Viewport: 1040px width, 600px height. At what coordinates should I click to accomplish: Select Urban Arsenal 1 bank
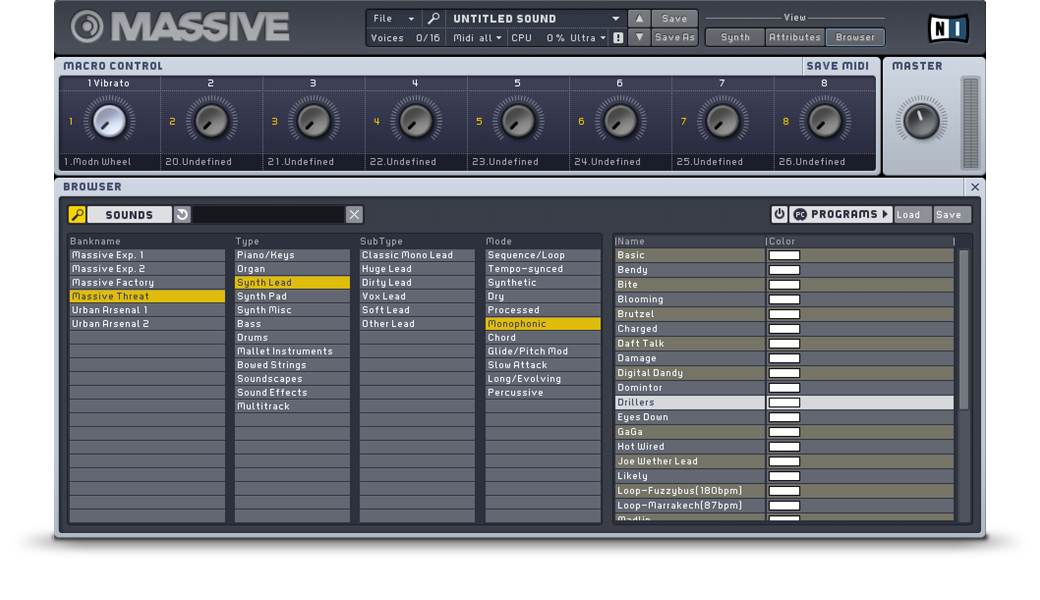pyautogui.click(x=147, y=310)
